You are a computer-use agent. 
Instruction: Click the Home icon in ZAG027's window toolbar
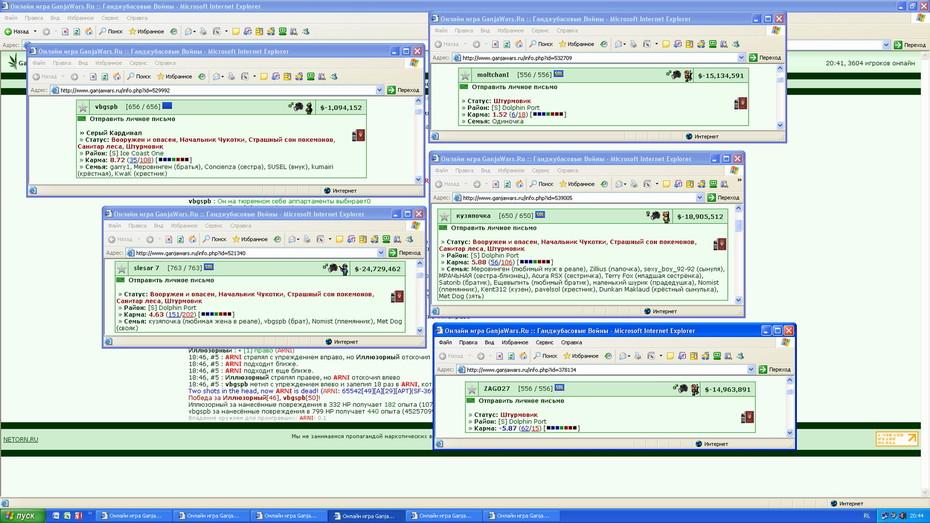click(523, 356)
